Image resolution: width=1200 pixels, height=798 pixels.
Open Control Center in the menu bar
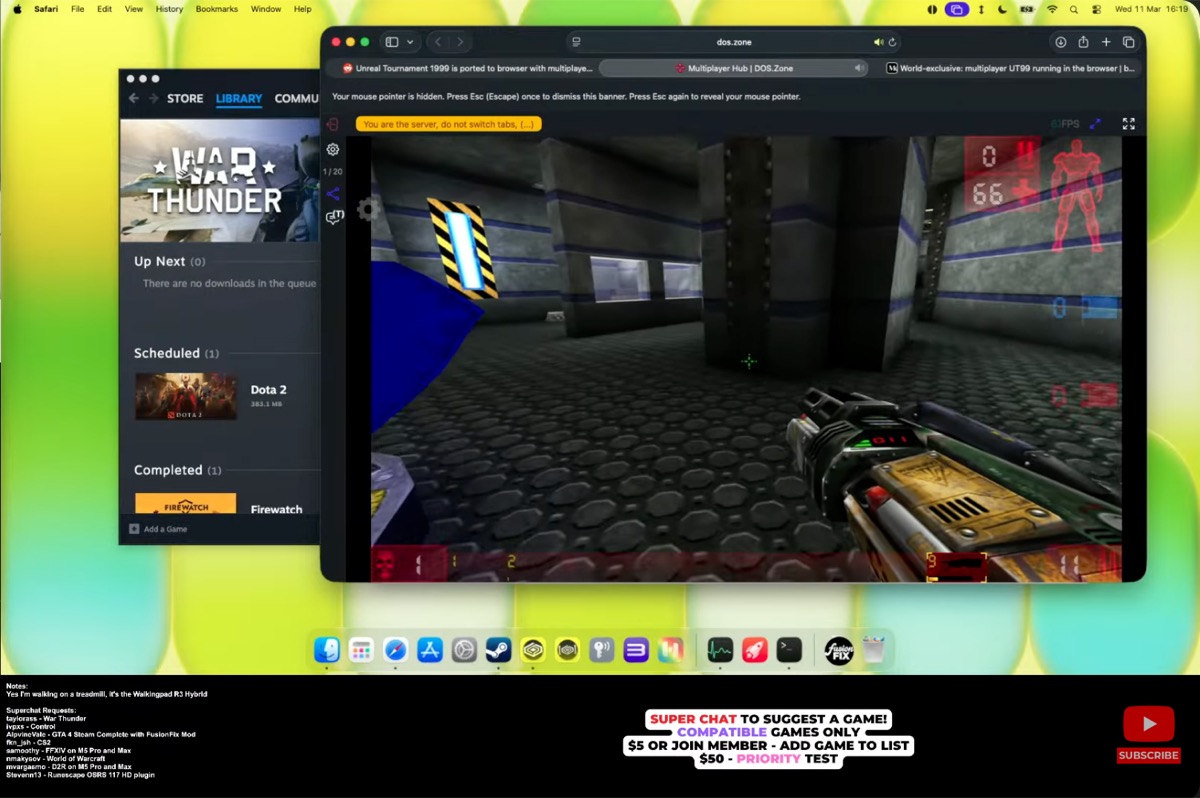1096,9
